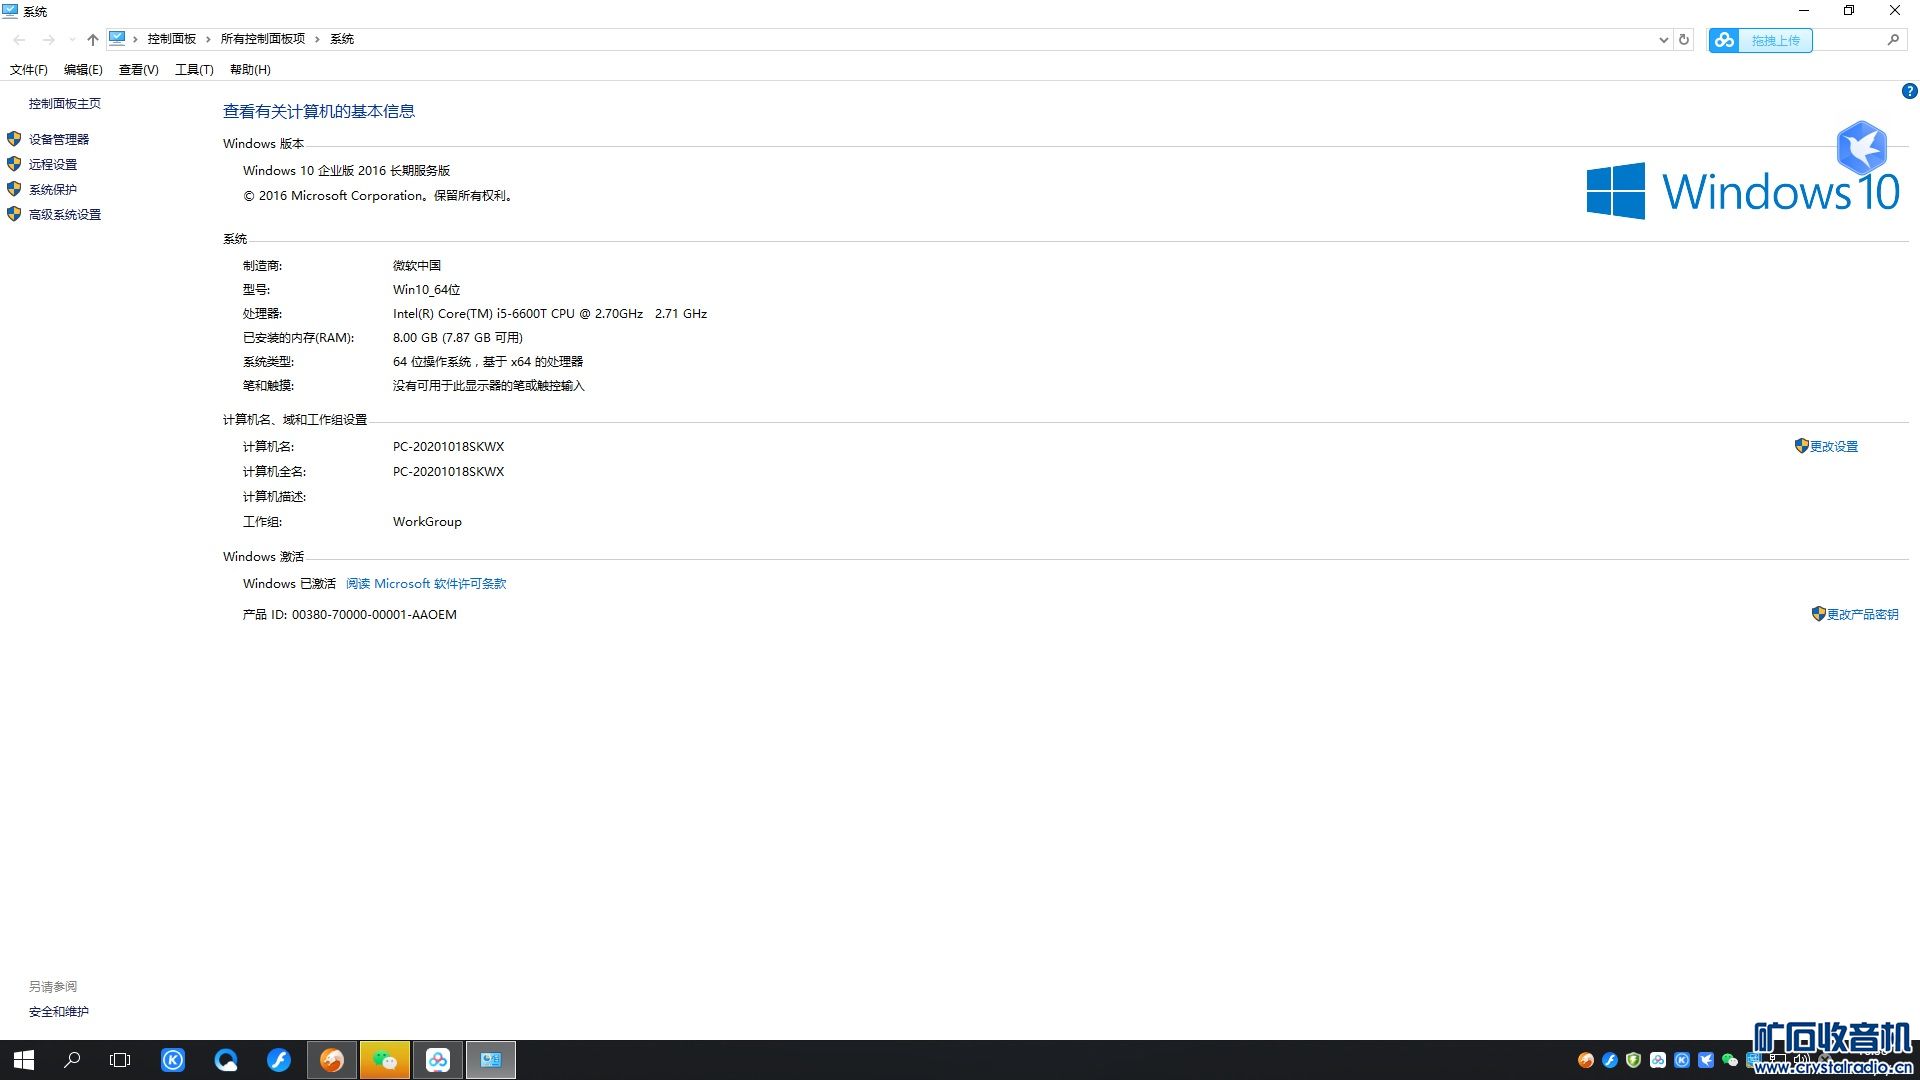This screenshot has width=1920, height=1080.
Task: Click 更改产品密钥 link
Action: click(x=1861, y=614)
